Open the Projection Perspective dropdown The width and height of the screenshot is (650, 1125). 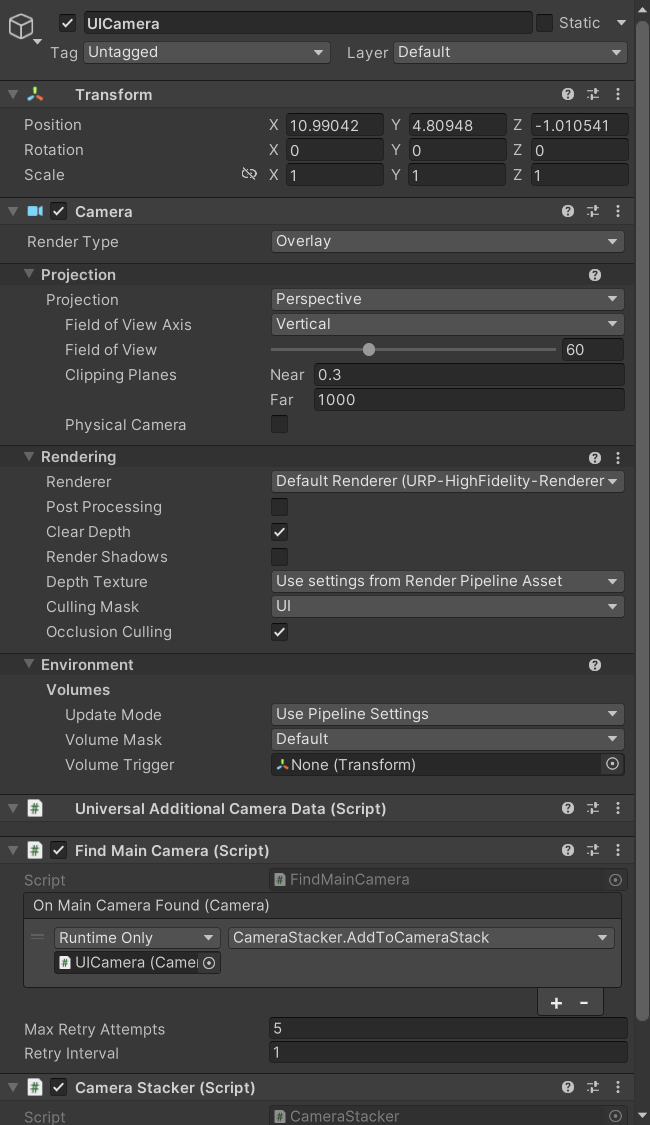coord(448,299)
